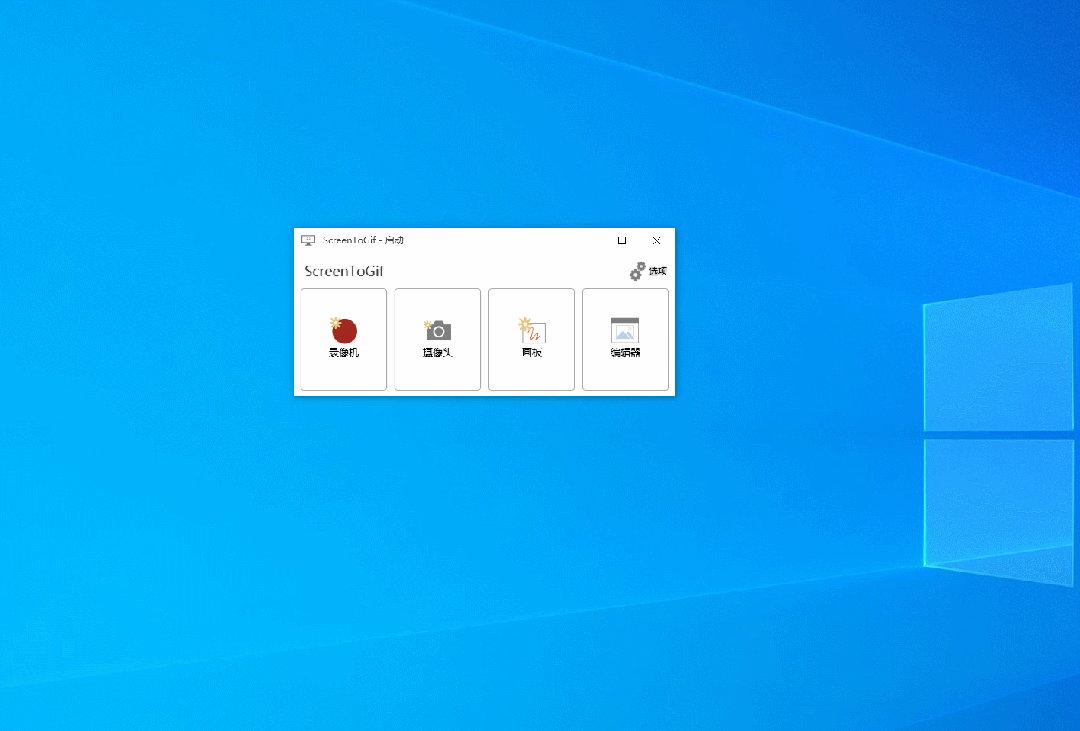1080x731 pixels.
Task: Close the ScreenToGif startup window
Action: point(656,240)
